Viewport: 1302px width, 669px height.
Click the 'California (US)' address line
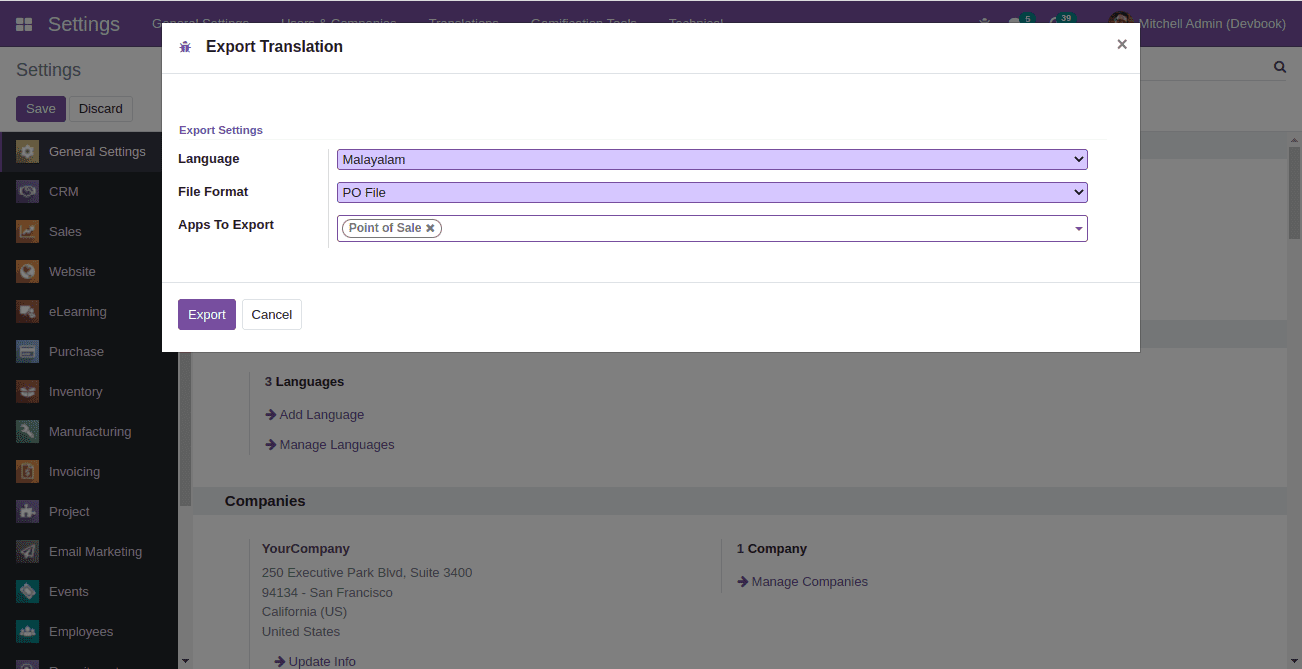(305, 612)
